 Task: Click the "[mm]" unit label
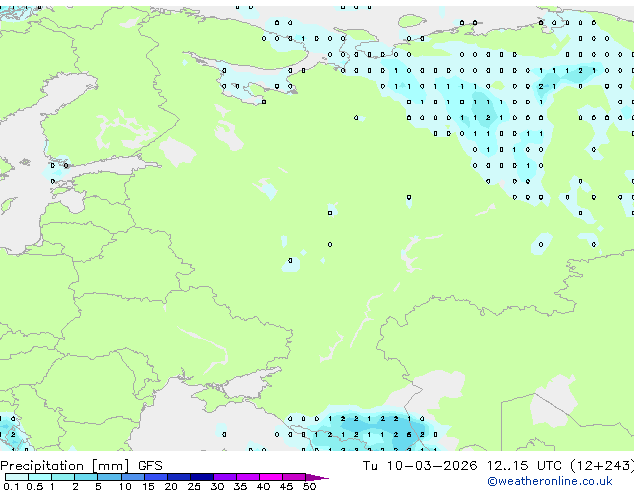(x=111, y=466)
